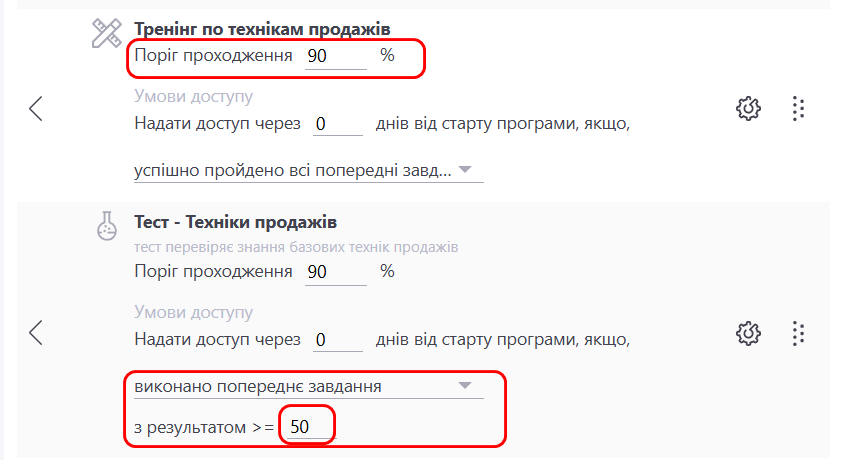Click the training icon beside Тренінг по технікам продажів

(x=106, y=34)
